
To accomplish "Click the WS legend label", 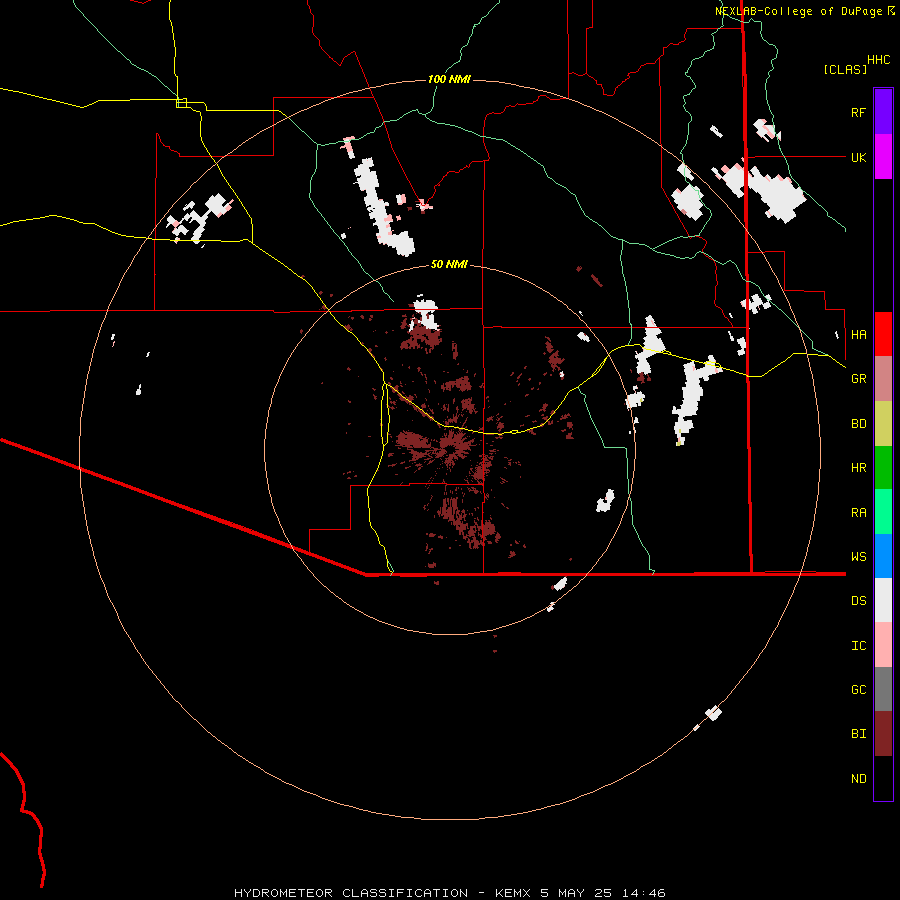I will click(x=858, y=556).
